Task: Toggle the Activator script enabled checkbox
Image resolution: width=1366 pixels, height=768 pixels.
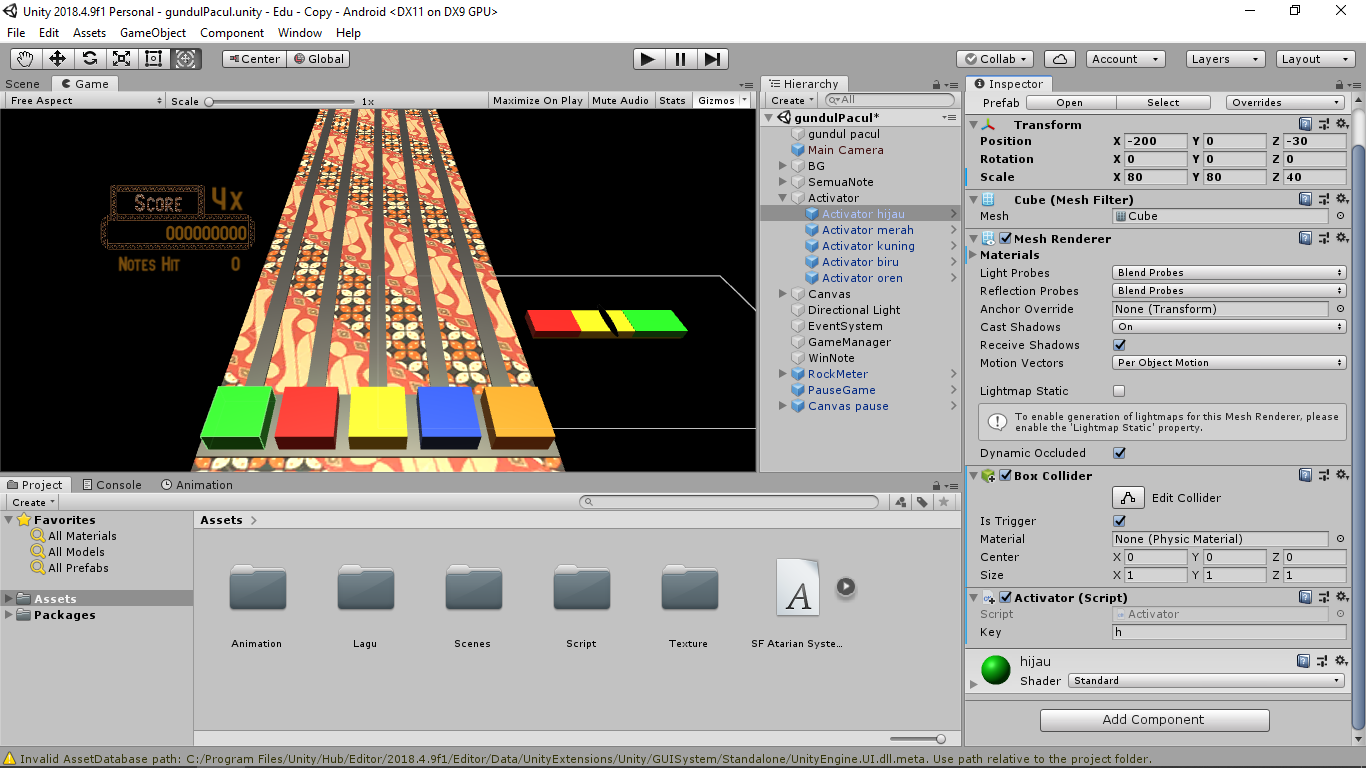Action: tap(1005, 597)
